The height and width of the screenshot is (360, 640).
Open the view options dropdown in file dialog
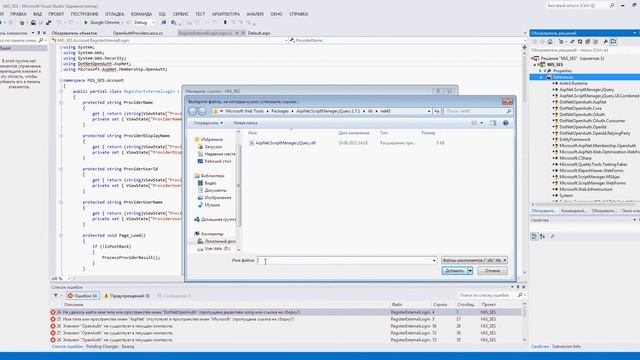(x=482, y=123)
